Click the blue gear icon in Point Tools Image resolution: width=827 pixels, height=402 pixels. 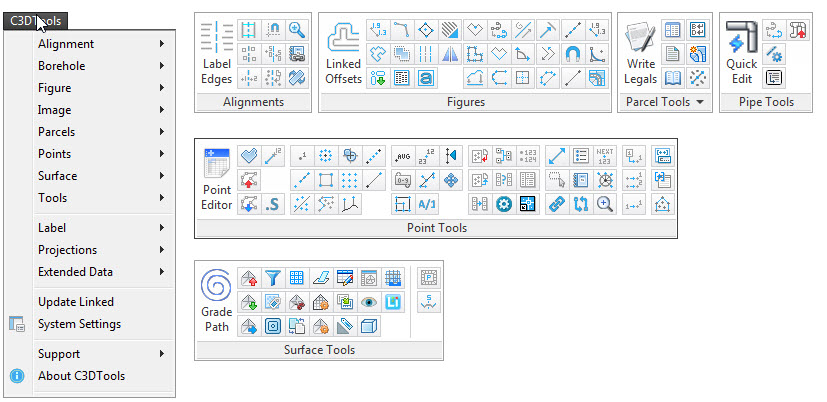(x=504, y=204)
